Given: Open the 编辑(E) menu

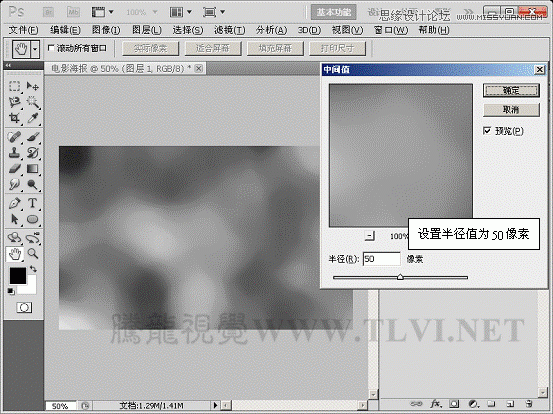Looking at the screenshot, I should pos(65,30).
